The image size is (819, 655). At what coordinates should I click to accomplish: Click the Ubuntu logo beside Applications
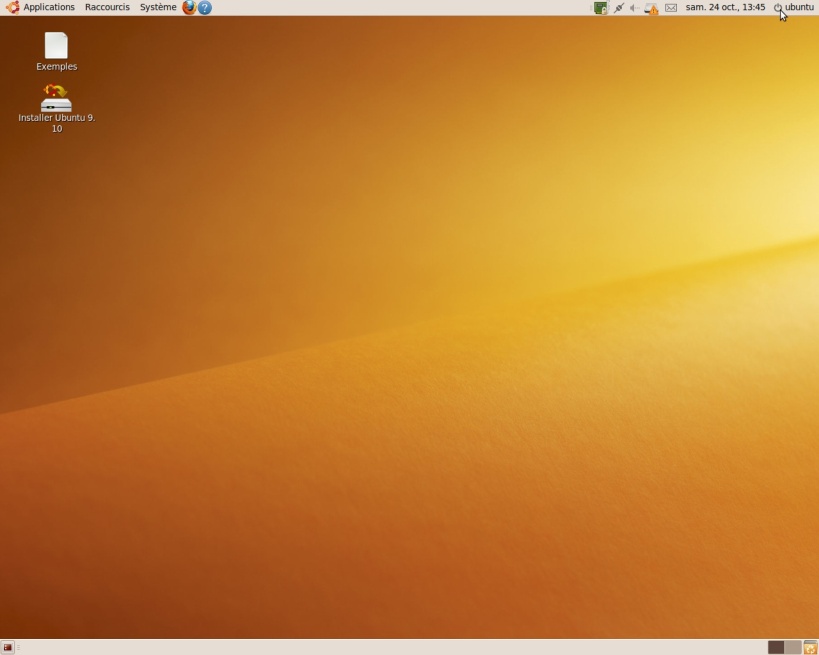point(13,7)
